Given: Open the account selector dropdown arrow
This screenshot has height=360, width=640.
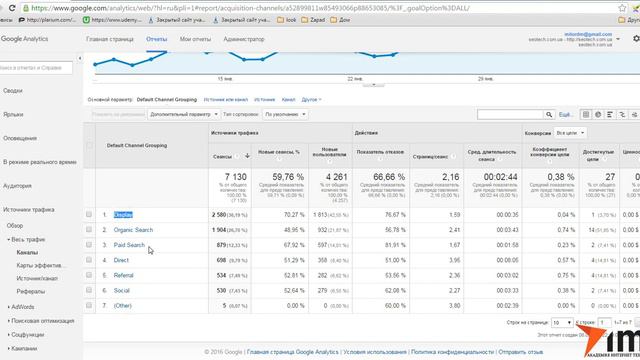Looking at the screenshot, I should [x=618, y=39].
